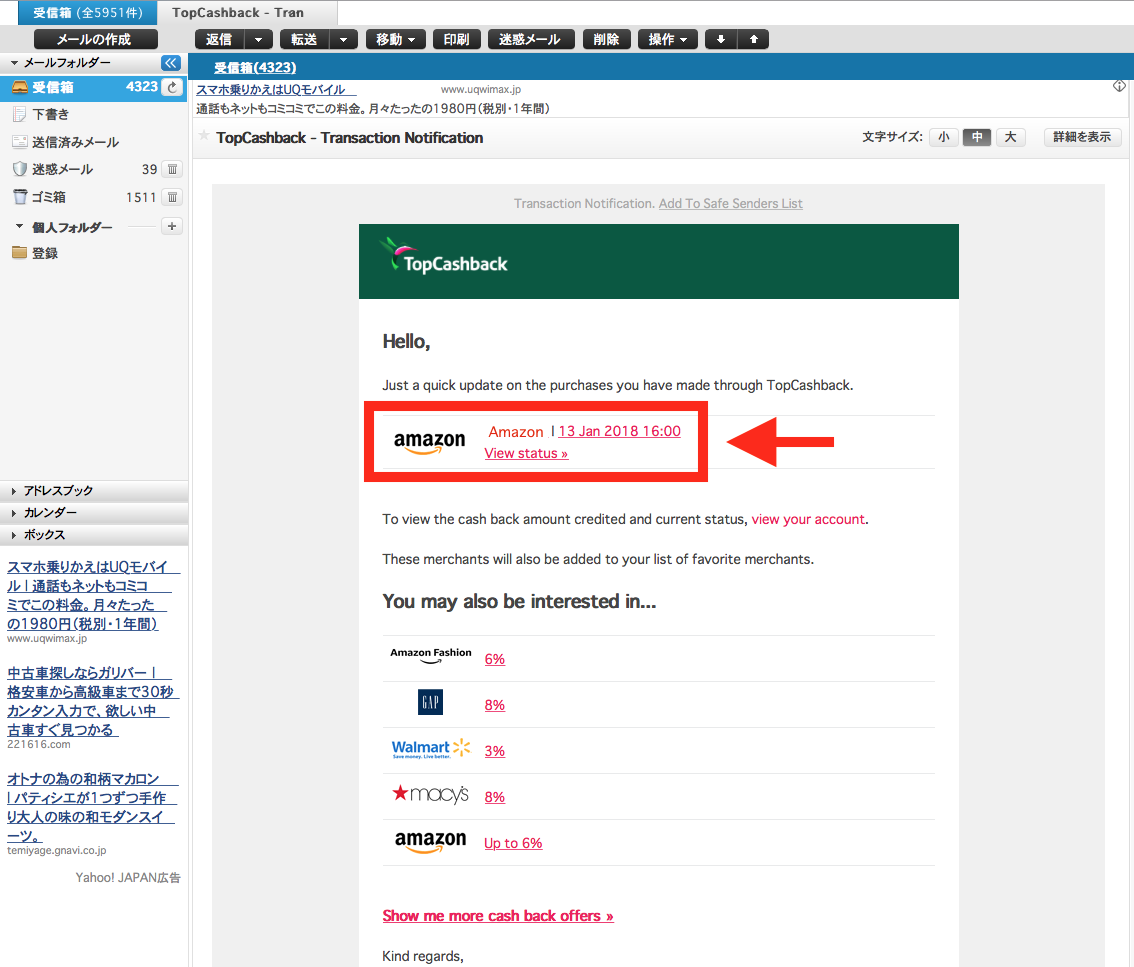
Task: Click the メールの作成 compose button
Action: [x=95, y=39]
